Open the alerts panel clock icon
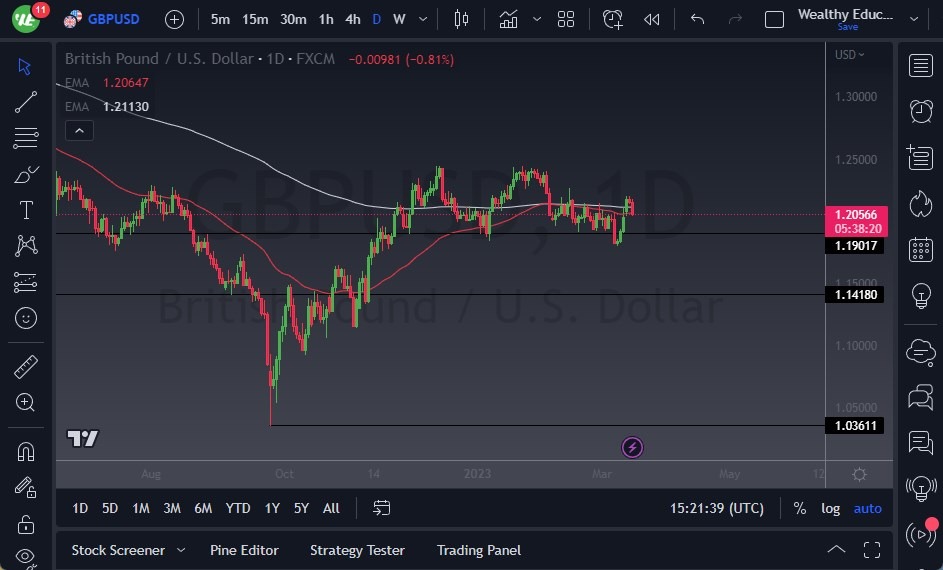The width and height of the screenshot is (943, 570). pos(920,111)
